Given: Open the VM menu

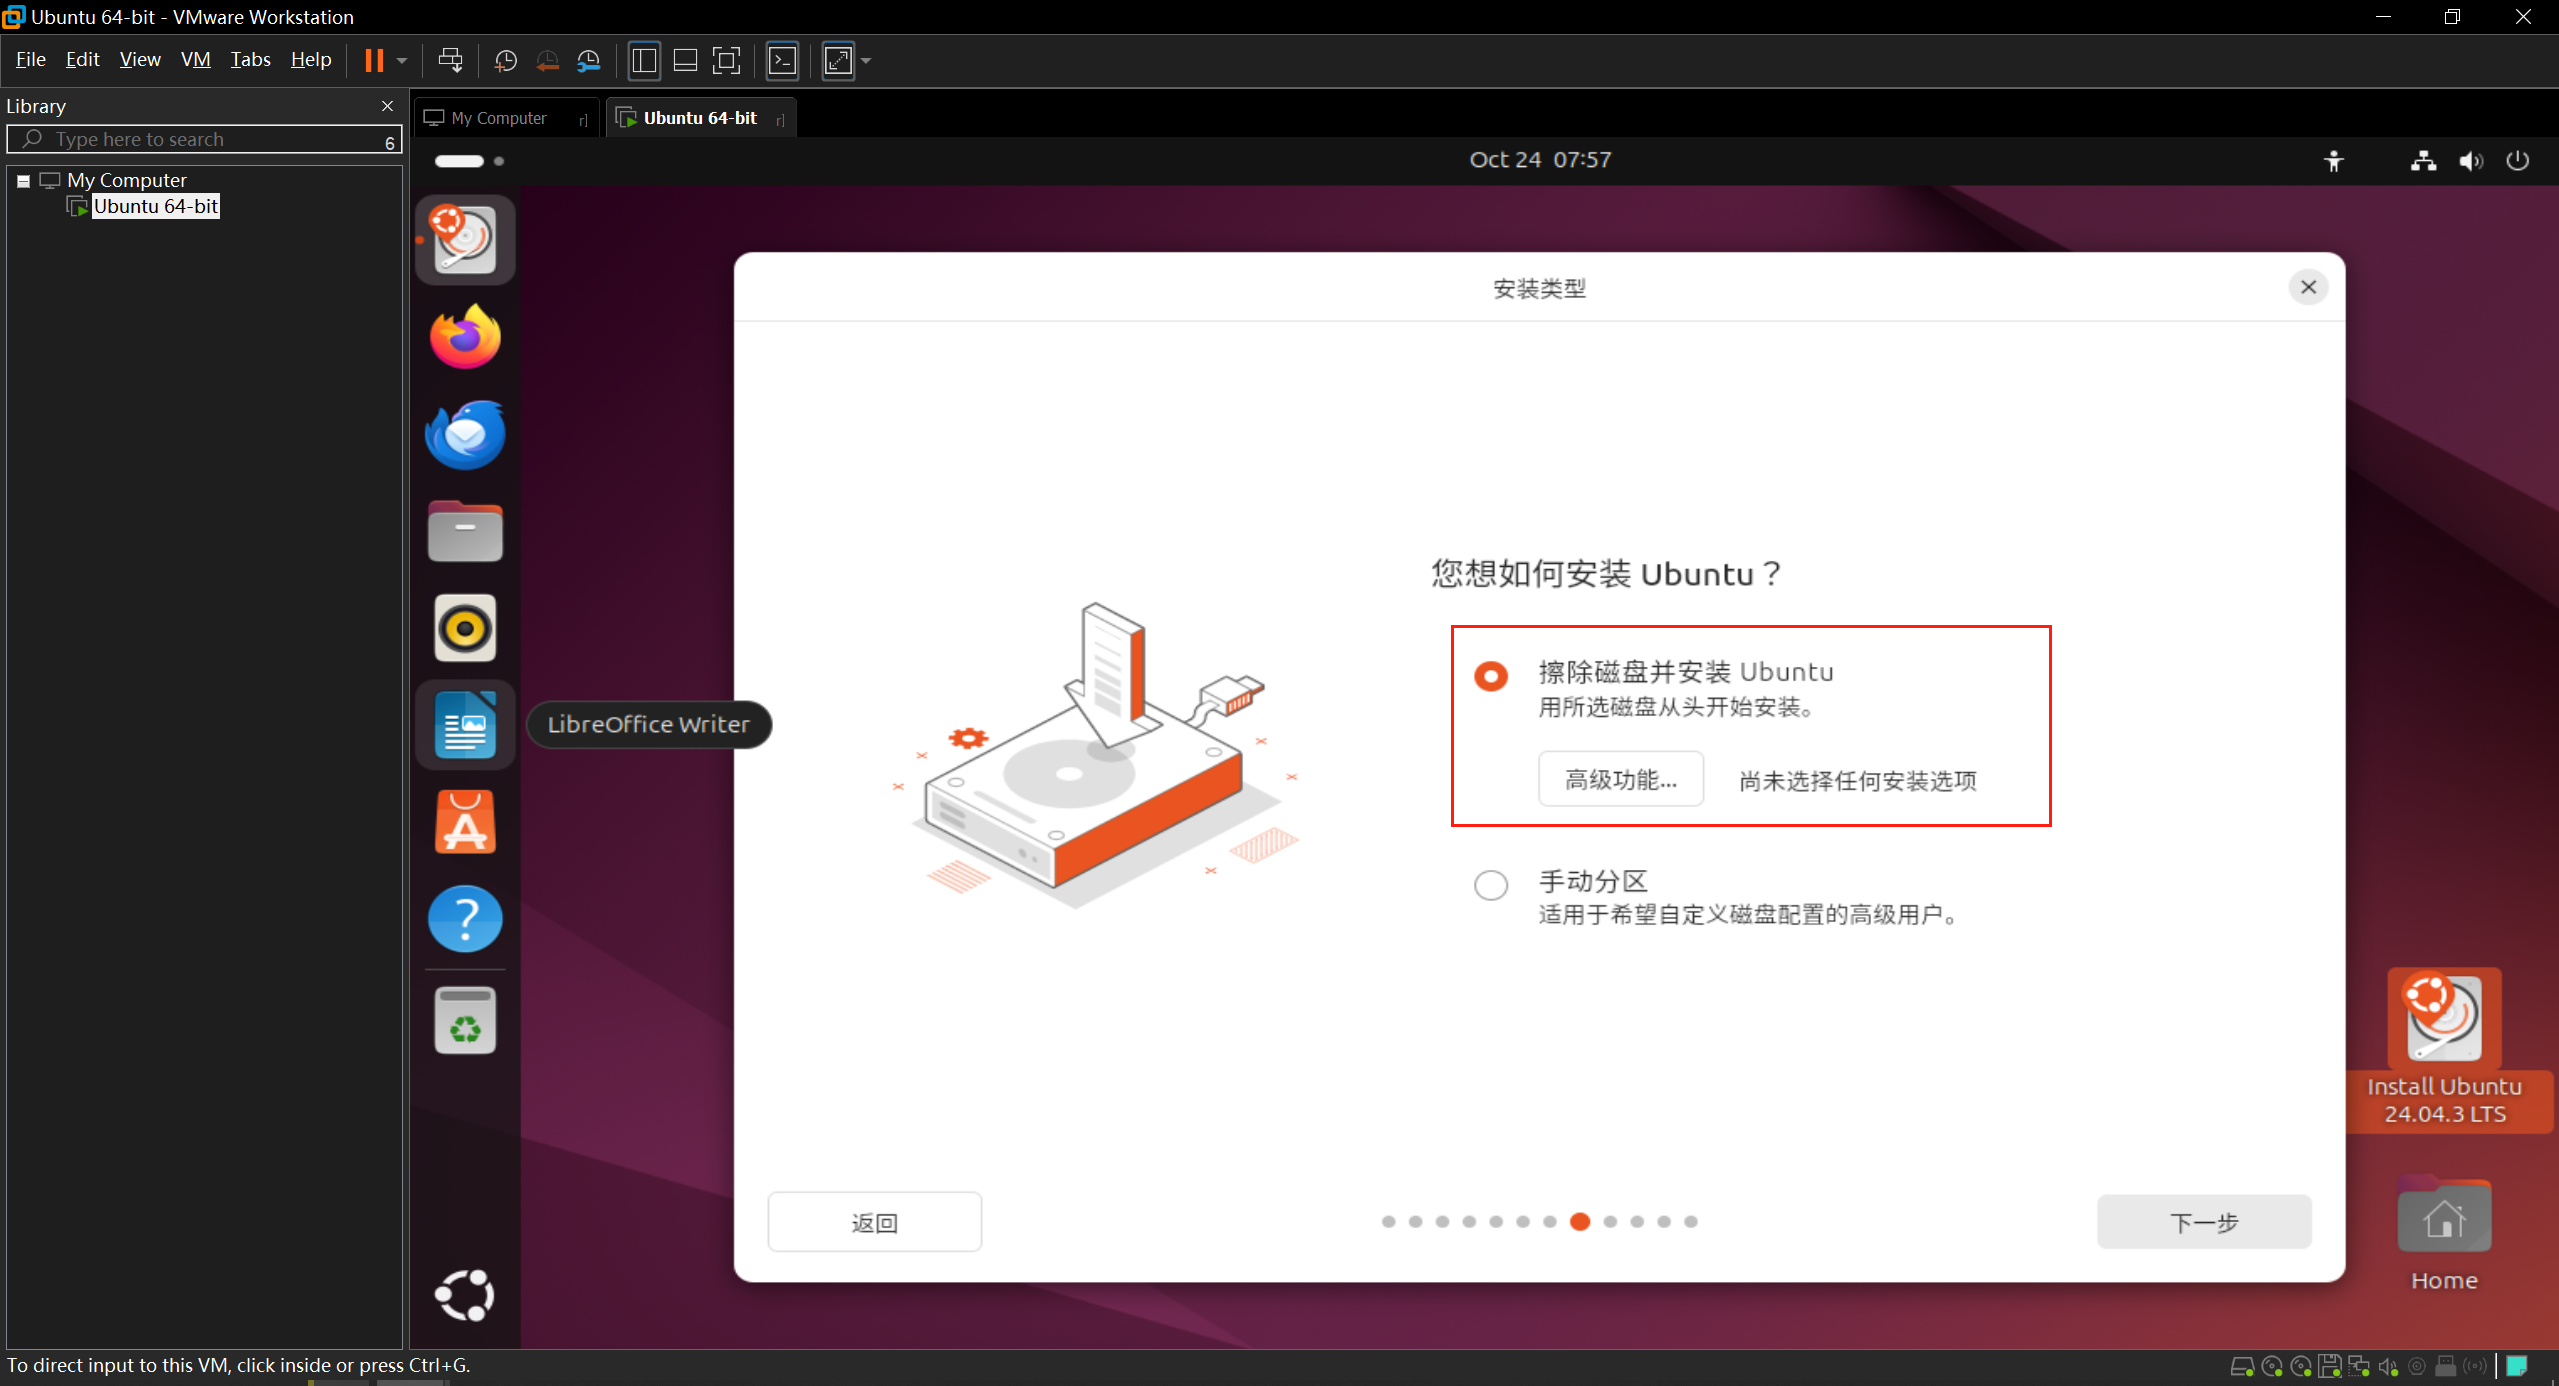Looking at the screenshot, I should click(x=195, y=60).
